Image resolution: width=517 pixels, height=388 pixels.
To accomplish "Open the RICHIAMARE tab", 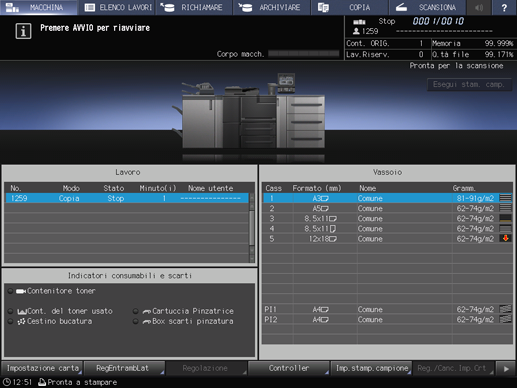I will coord(194,7).
